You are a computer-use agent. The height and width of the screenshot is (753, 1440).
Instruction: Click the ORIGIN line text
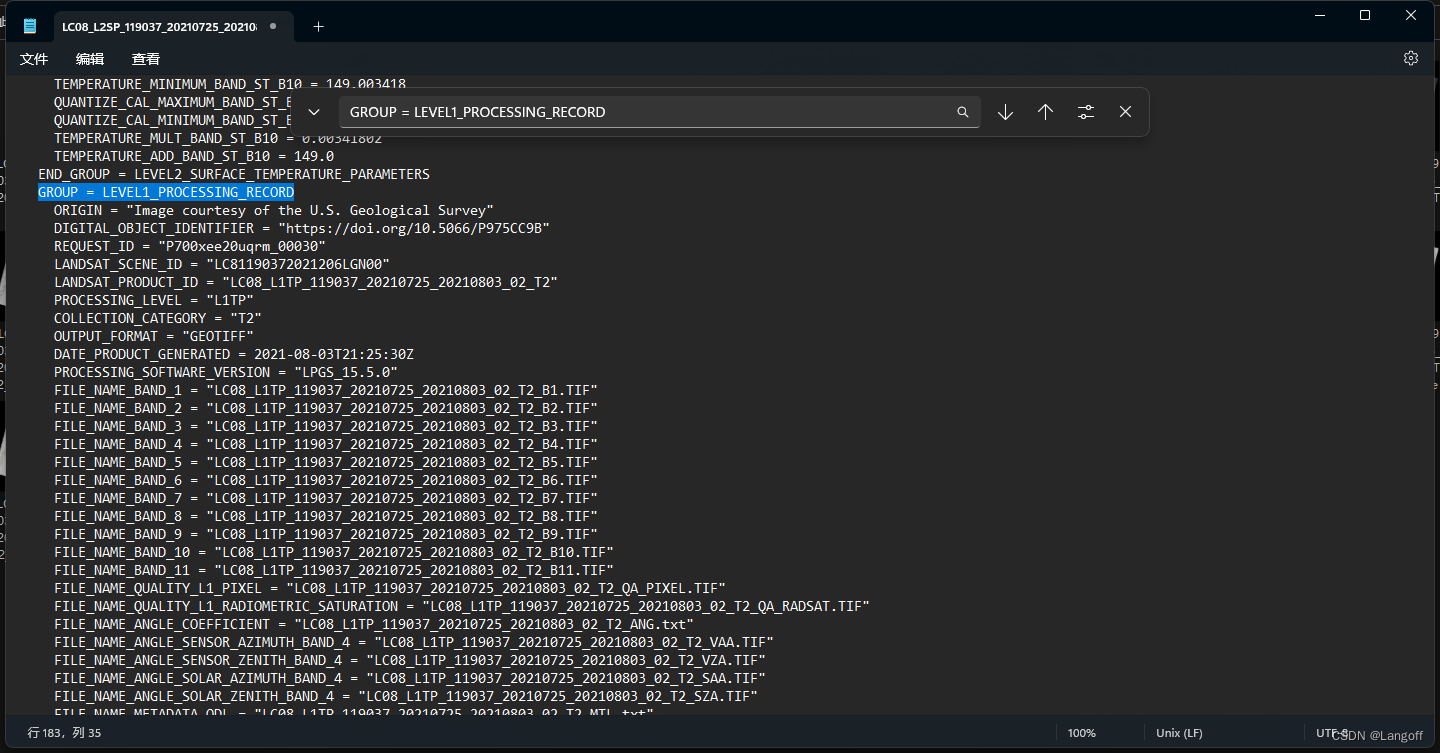pos(274,210)
